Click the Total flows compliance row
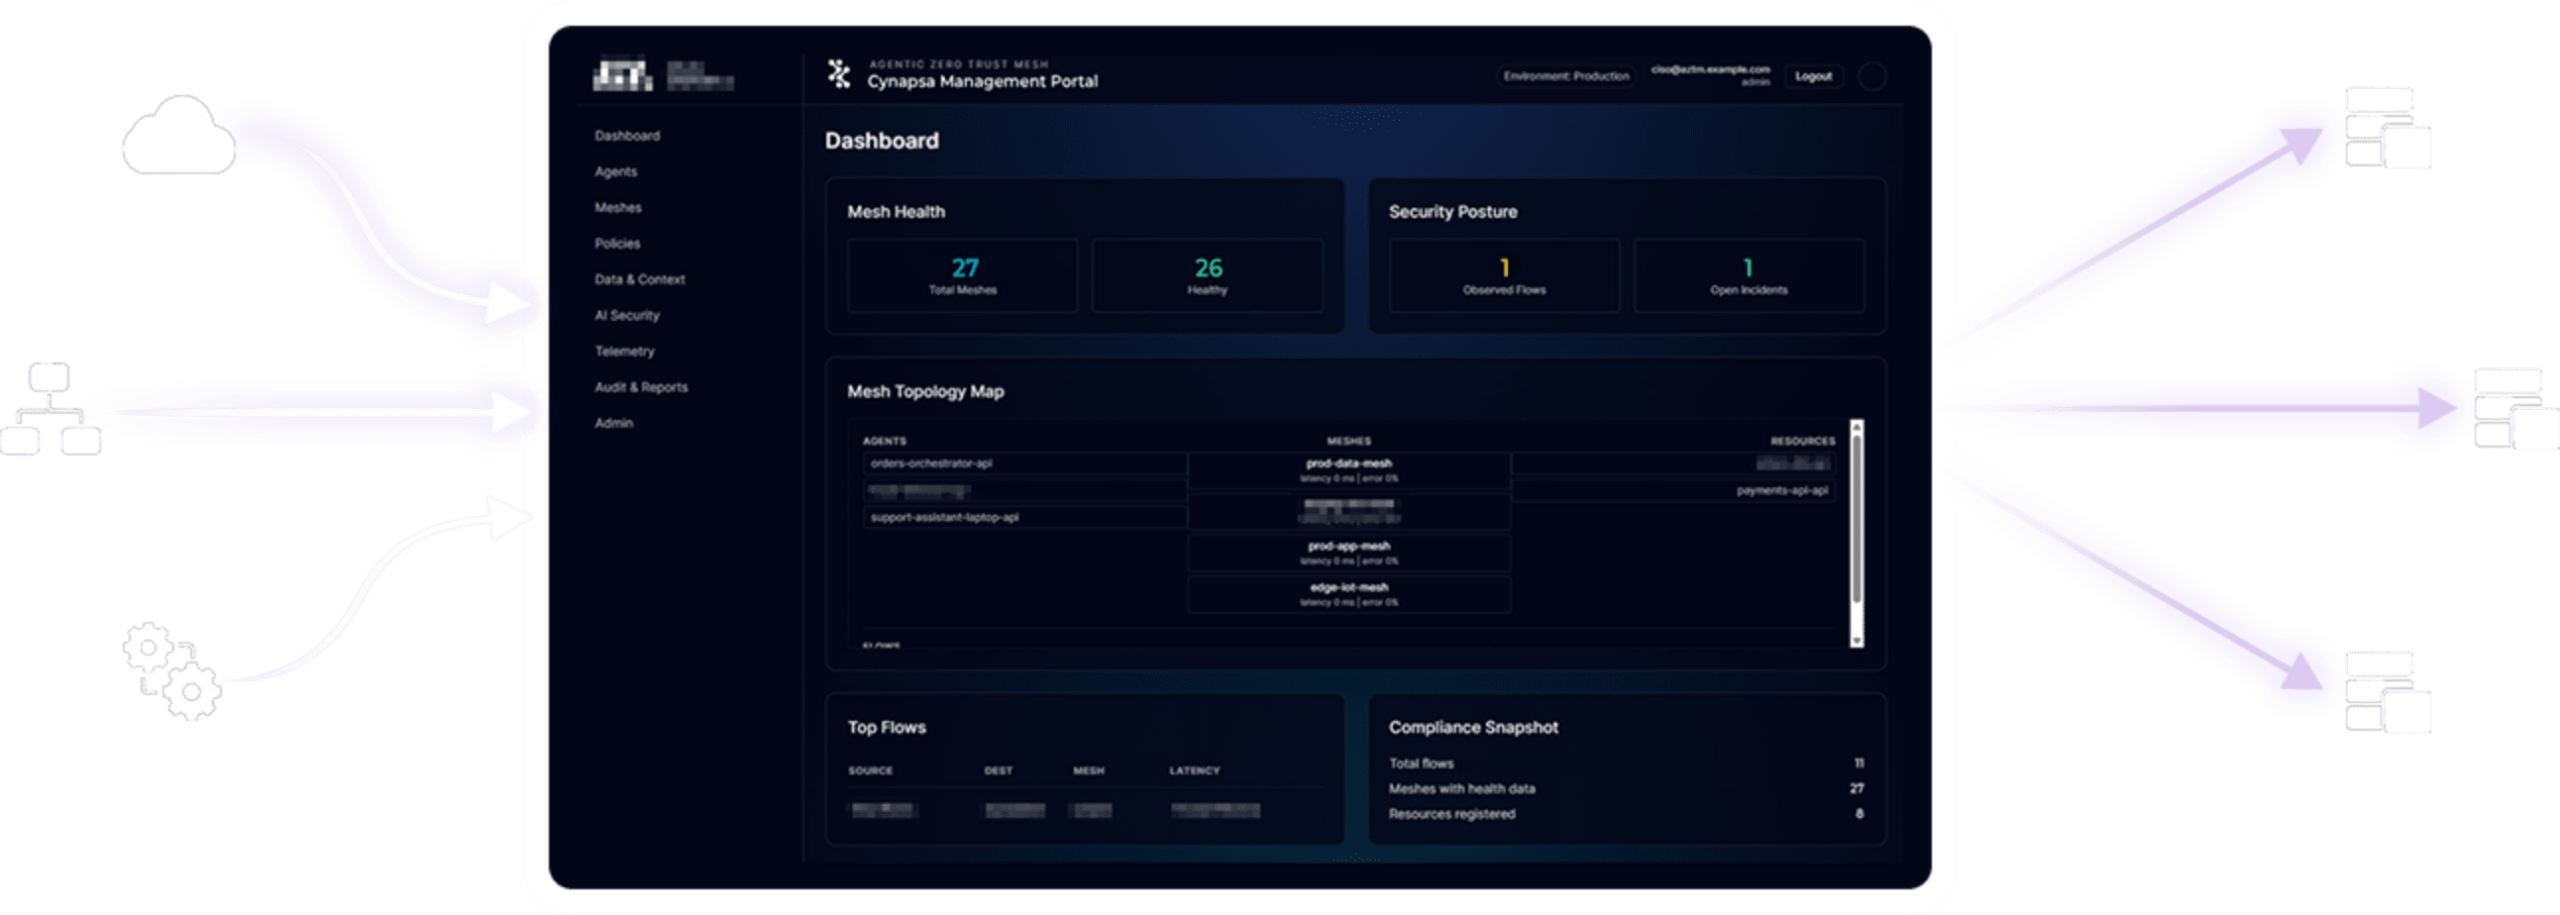Screen dimensions: 2560x915 click(x=1626, y=764)
